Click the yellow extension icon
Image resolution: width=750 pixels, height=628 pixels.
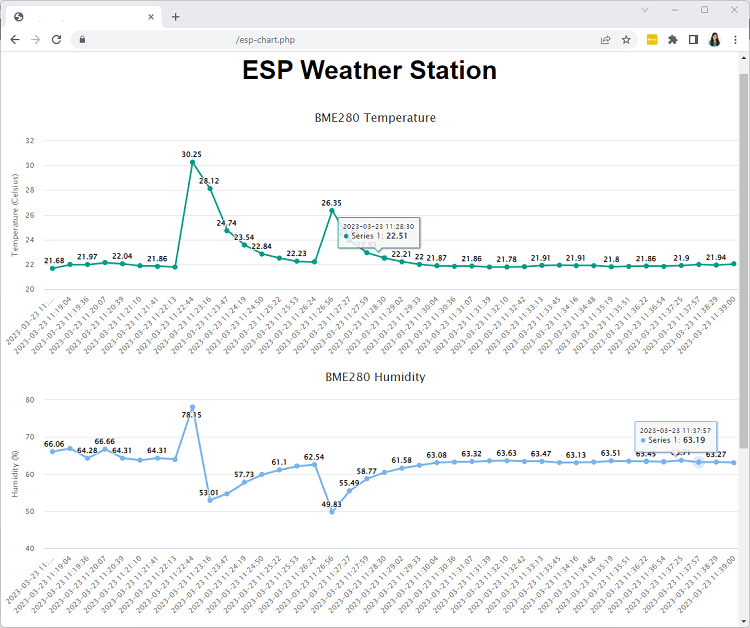[x=652, y=40]
